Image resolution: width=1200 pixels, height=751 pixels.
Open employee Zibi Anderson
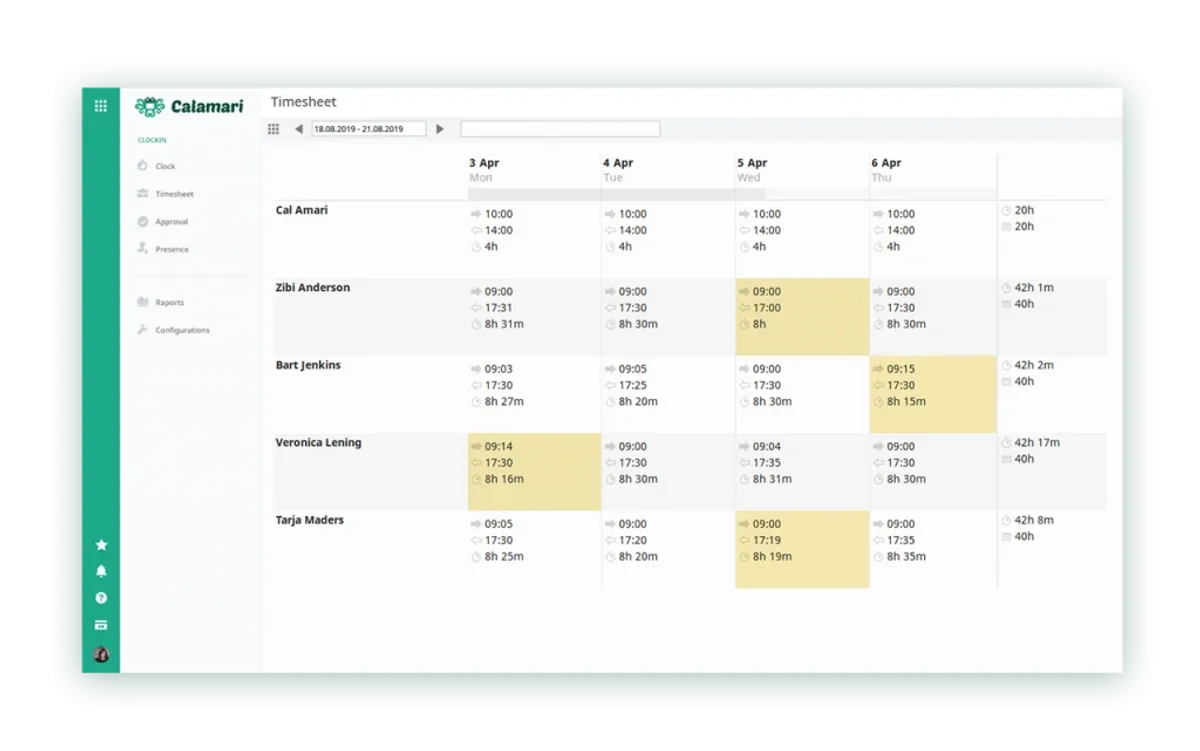coord(313,287)
